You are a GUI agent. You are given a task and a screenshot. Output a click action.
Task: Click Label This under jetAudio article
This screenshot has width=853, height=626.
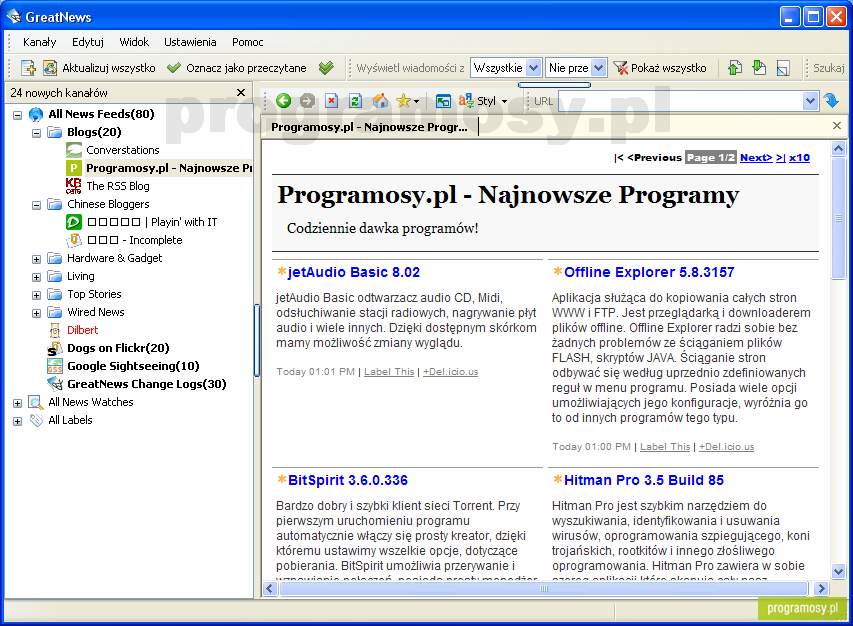click(389, 371)
